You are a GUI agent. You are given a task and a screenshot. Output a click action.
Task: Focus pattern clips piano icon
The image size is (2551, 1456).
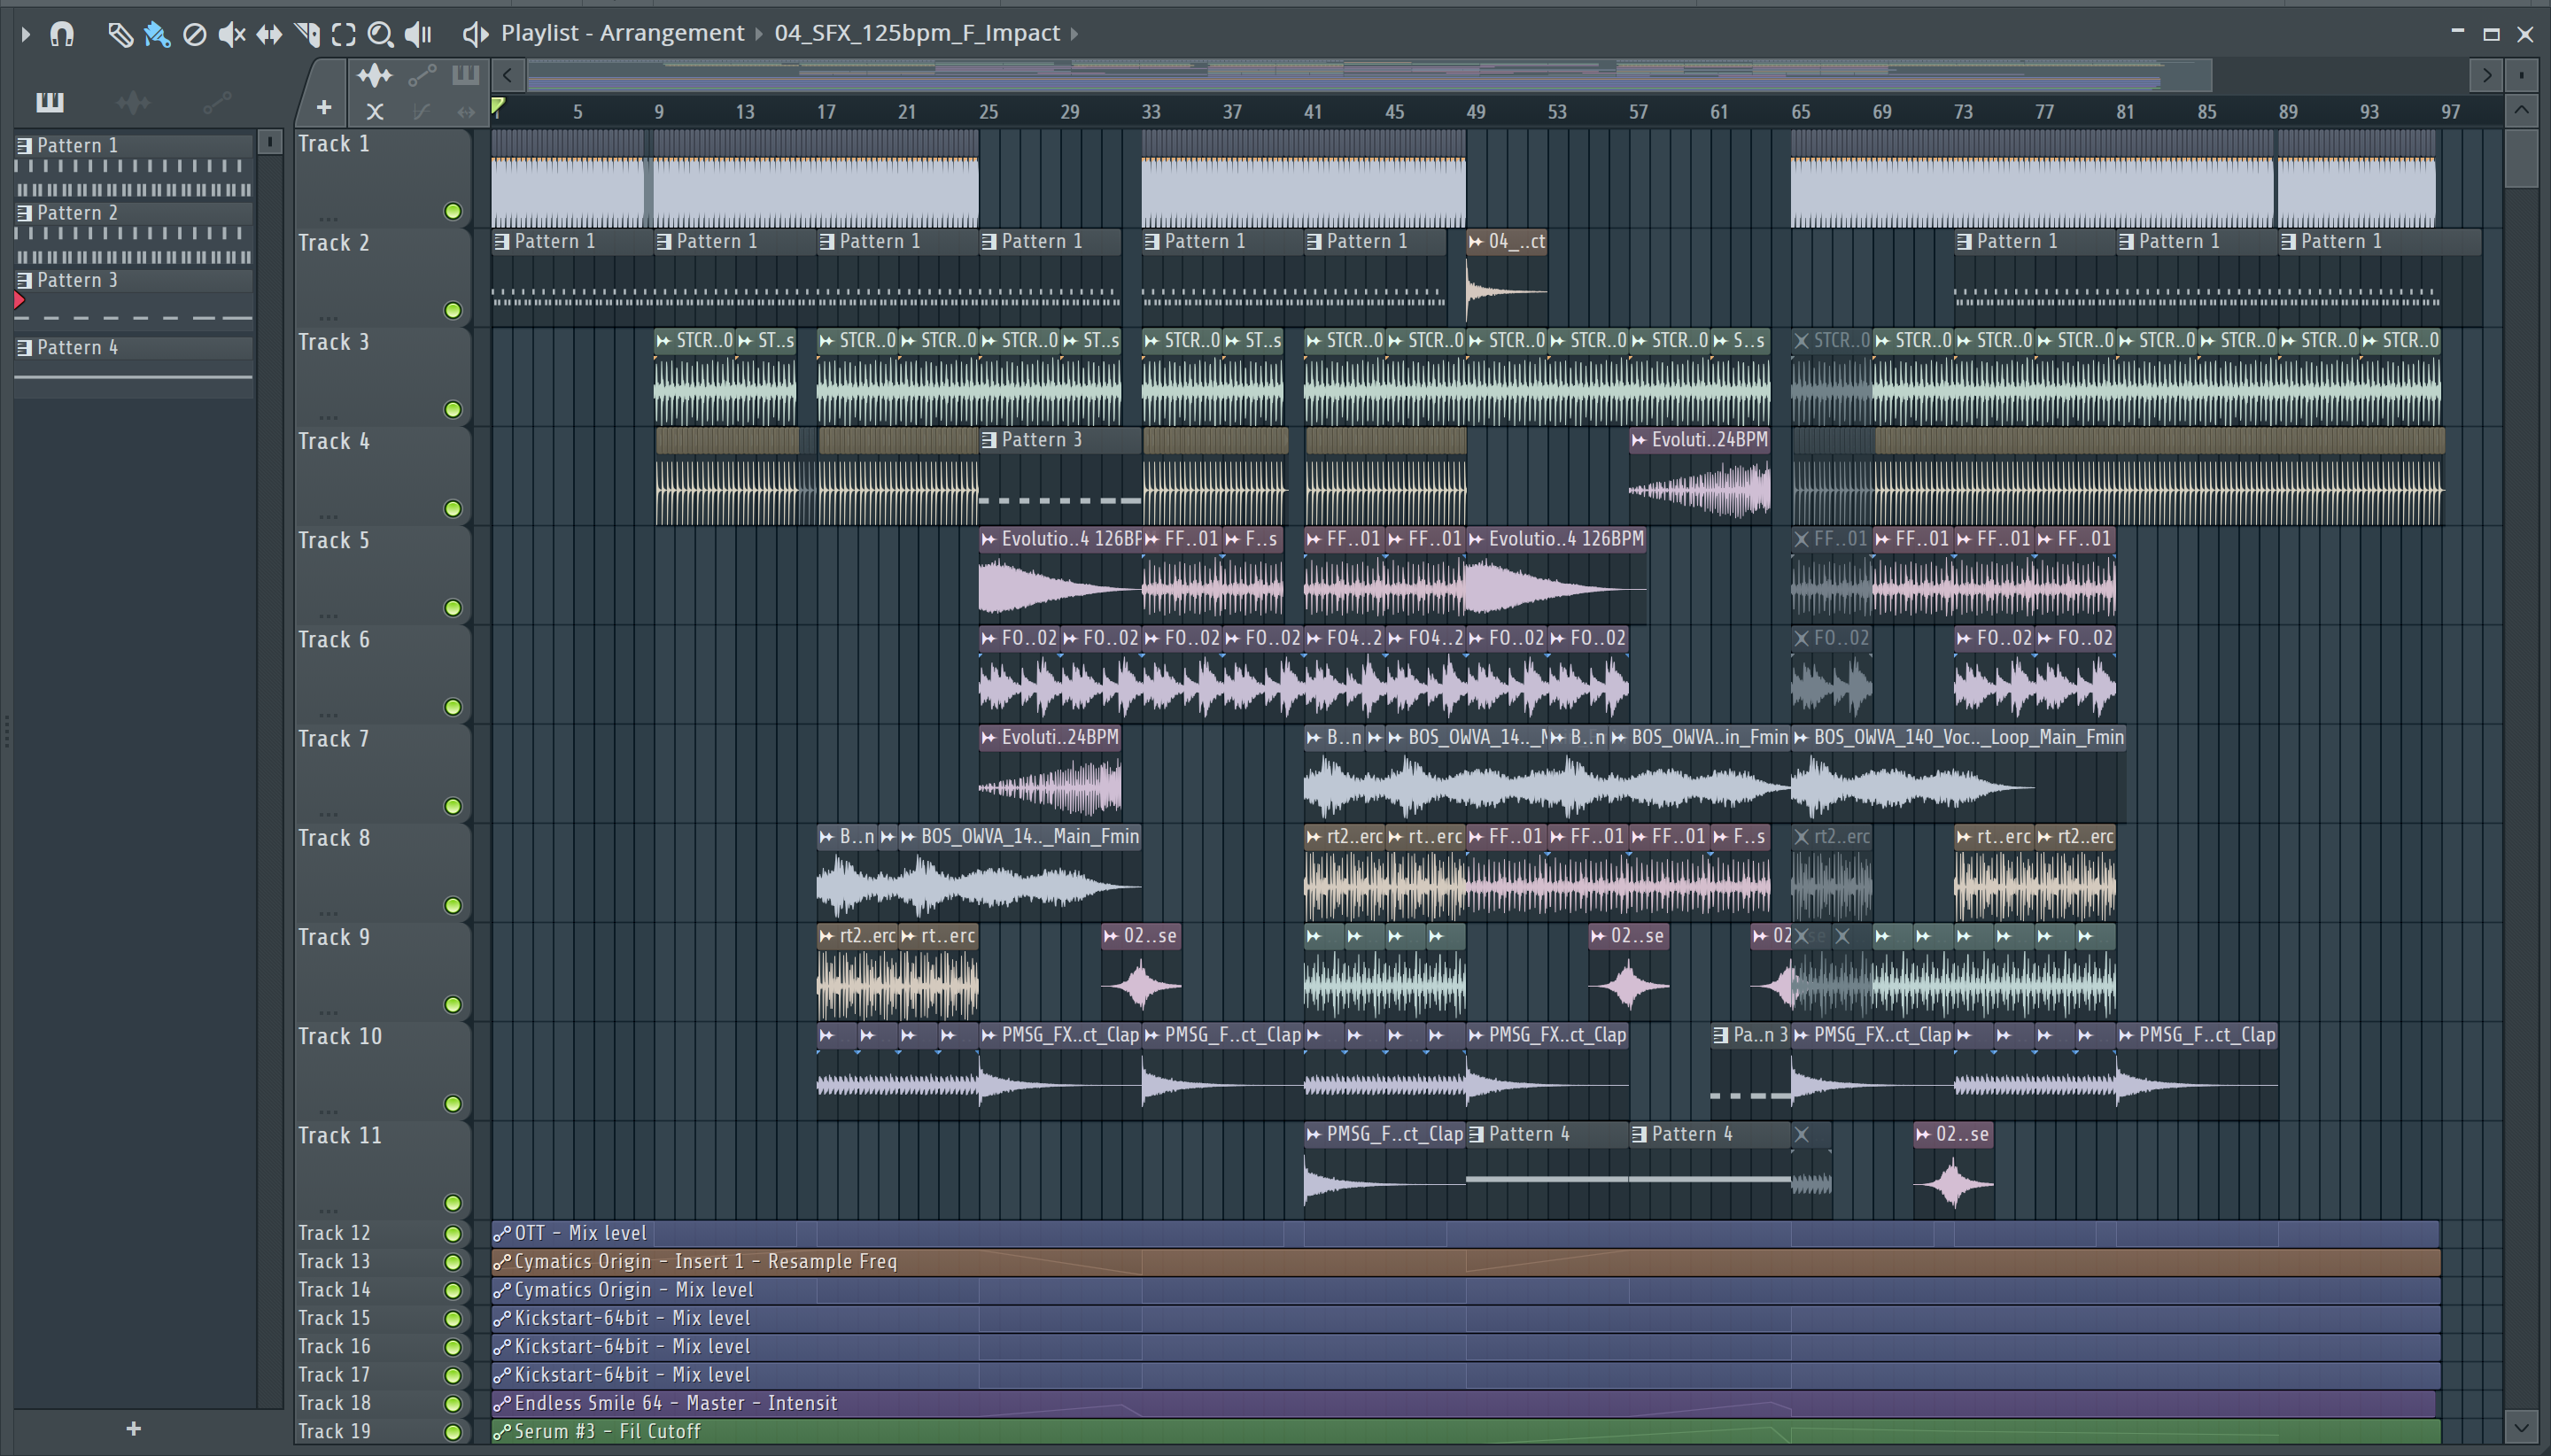click(x=466, y=75)
